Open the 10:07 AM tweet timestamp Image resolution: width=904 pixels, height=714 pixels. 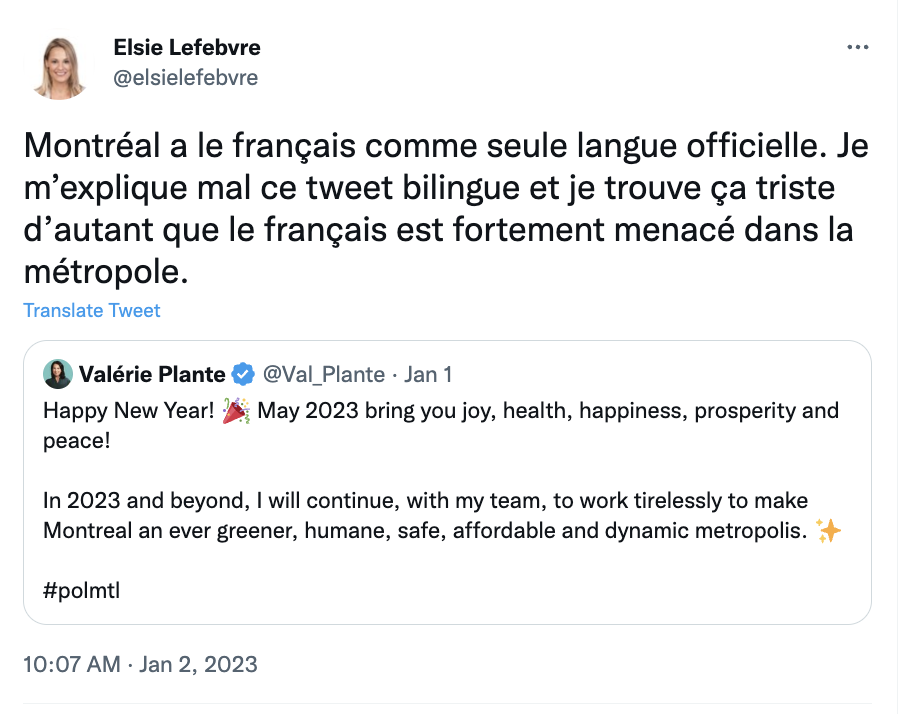(x=72, y=664)
